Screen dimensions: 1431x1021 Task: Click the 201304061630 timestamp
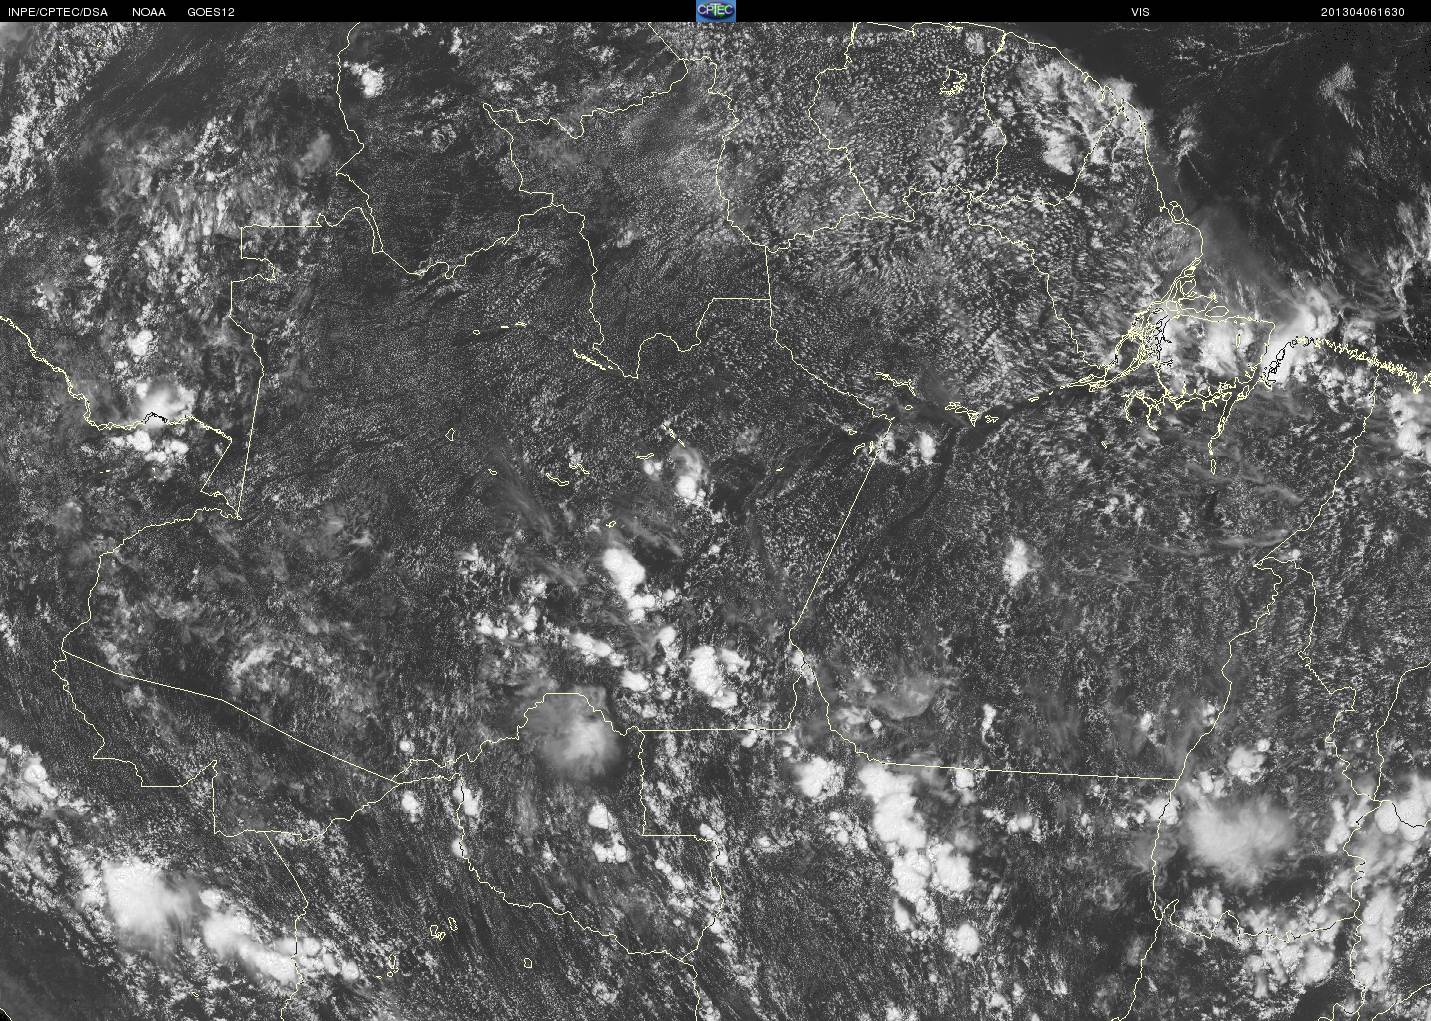(x=1363, y=12)
